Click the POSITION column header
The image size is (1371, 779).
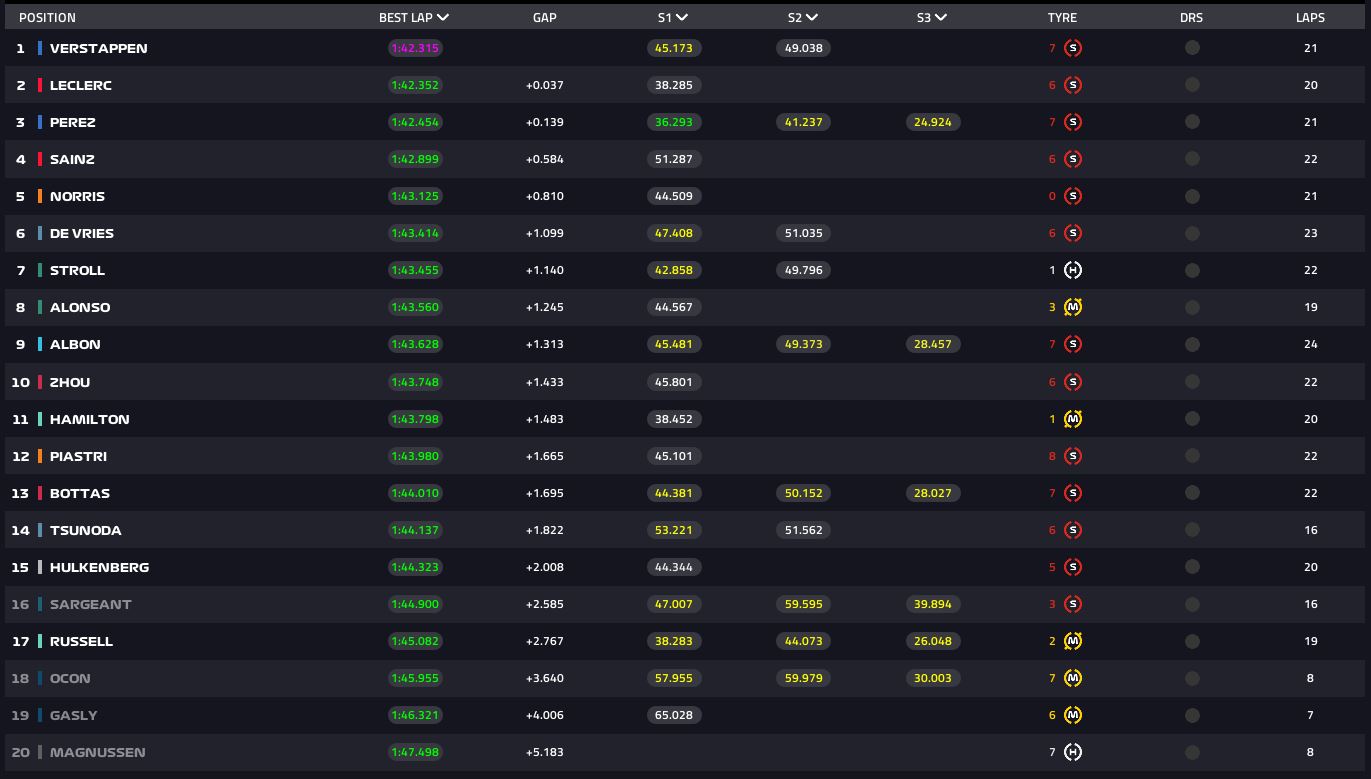click(47, 17)
